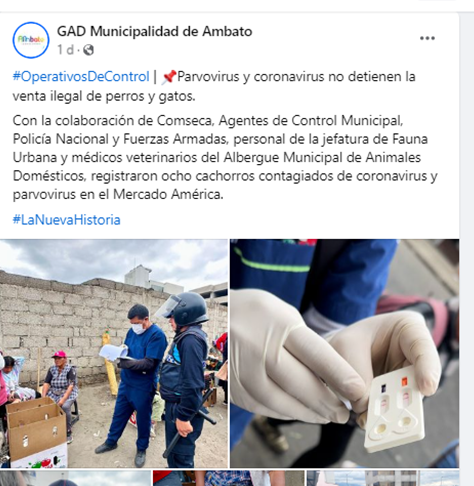This screenshot has width=474, height=486.
Task: Open the three-dots post options menu
Action: coord(427,38)
